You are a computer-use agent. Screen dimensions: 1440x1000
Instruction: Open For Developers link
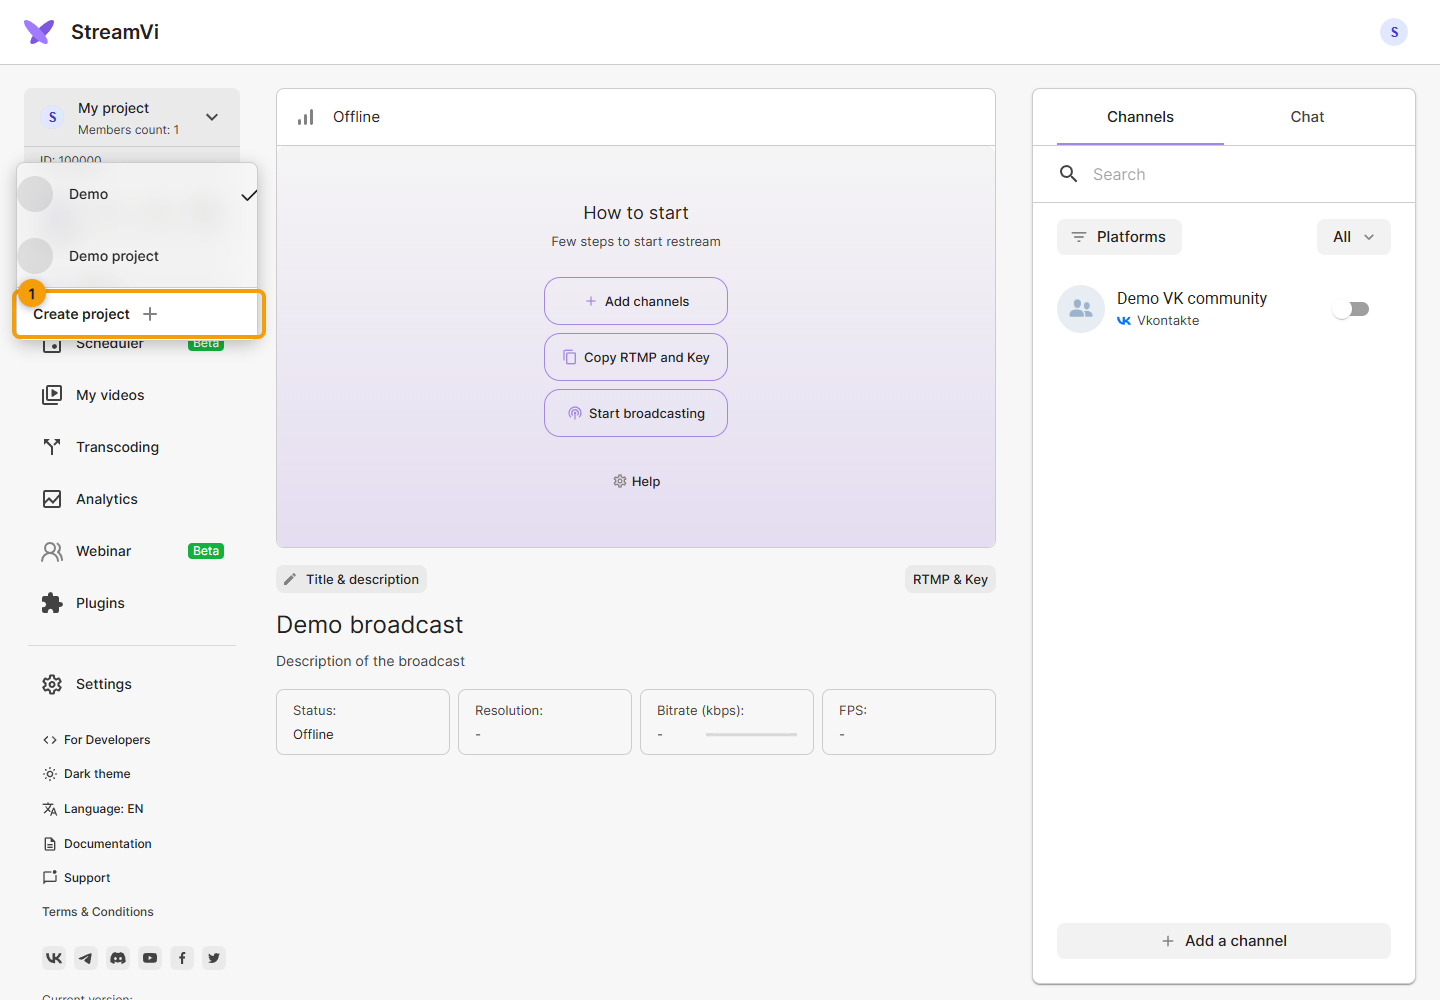(97, 740)
